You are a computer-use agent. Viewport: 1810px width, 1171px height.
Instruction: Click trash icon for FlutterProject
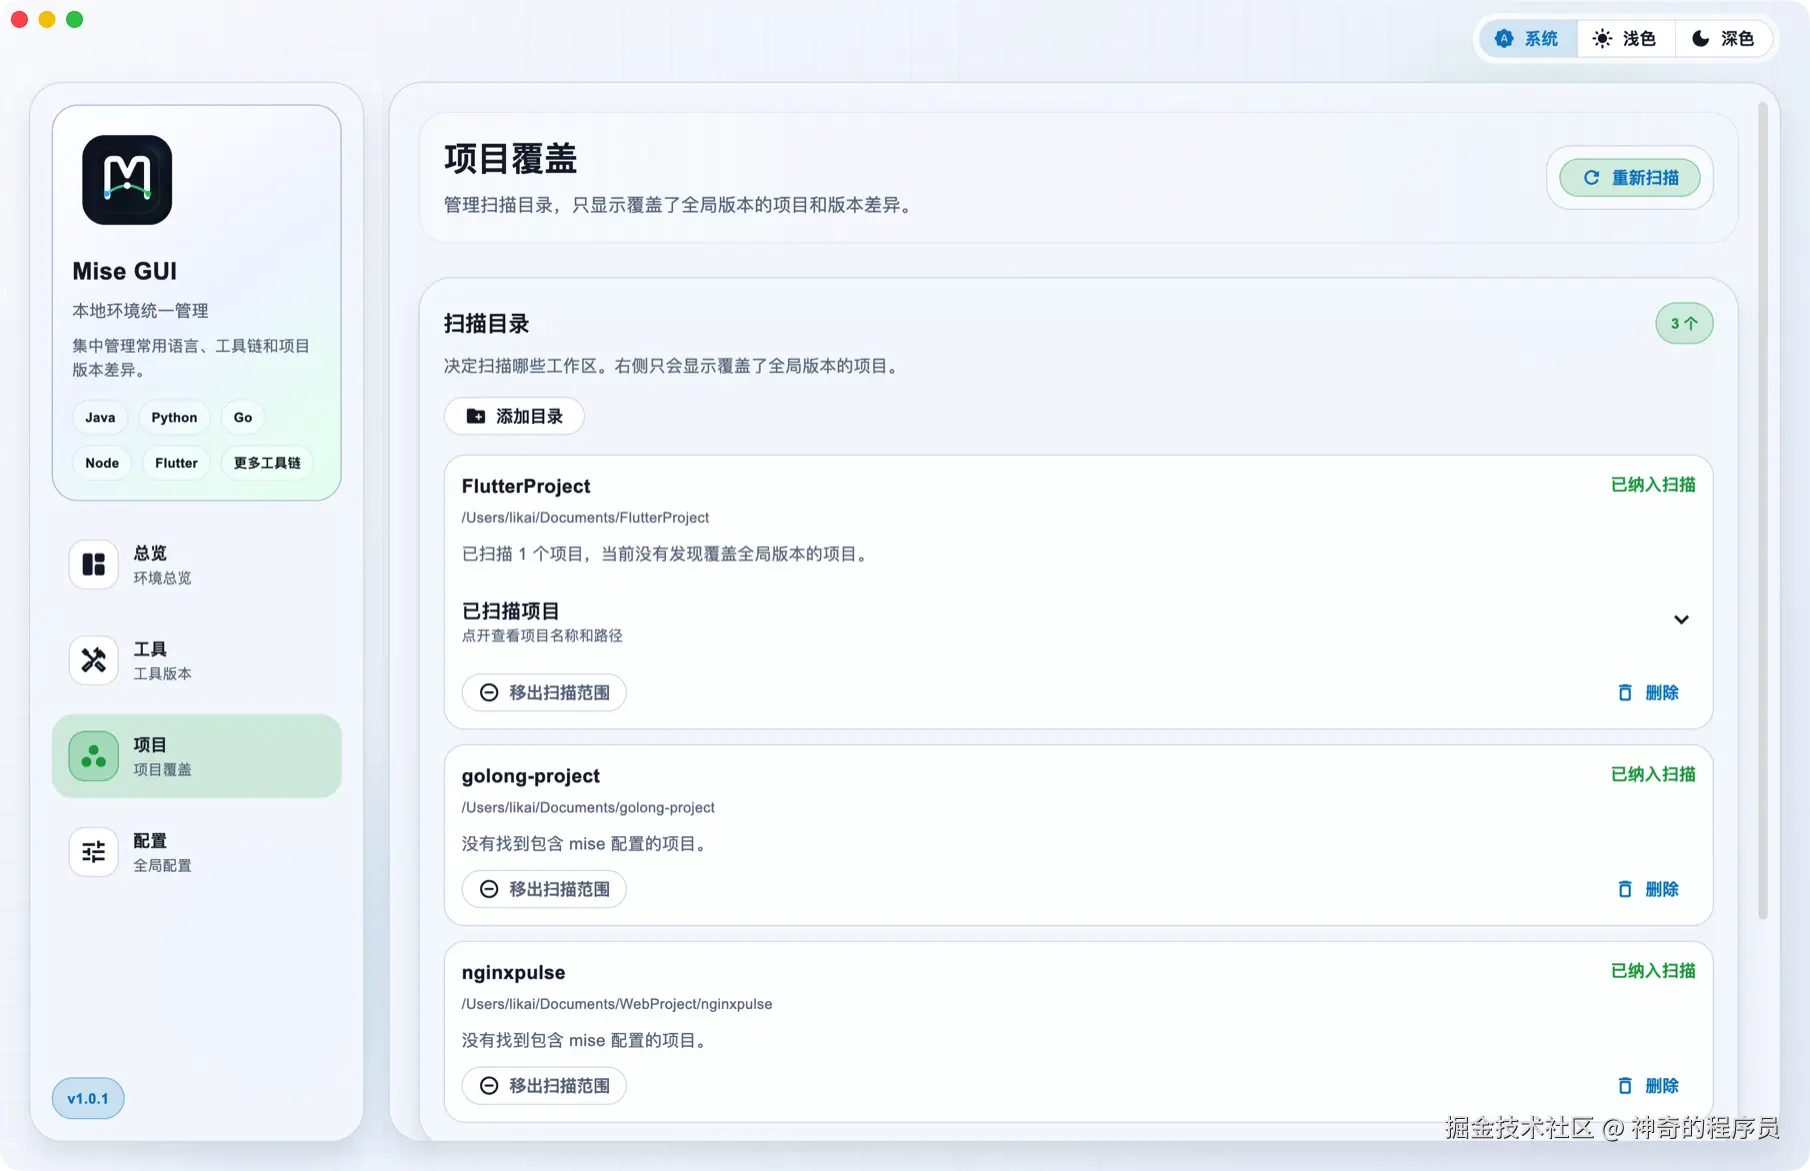point(1625,693)
